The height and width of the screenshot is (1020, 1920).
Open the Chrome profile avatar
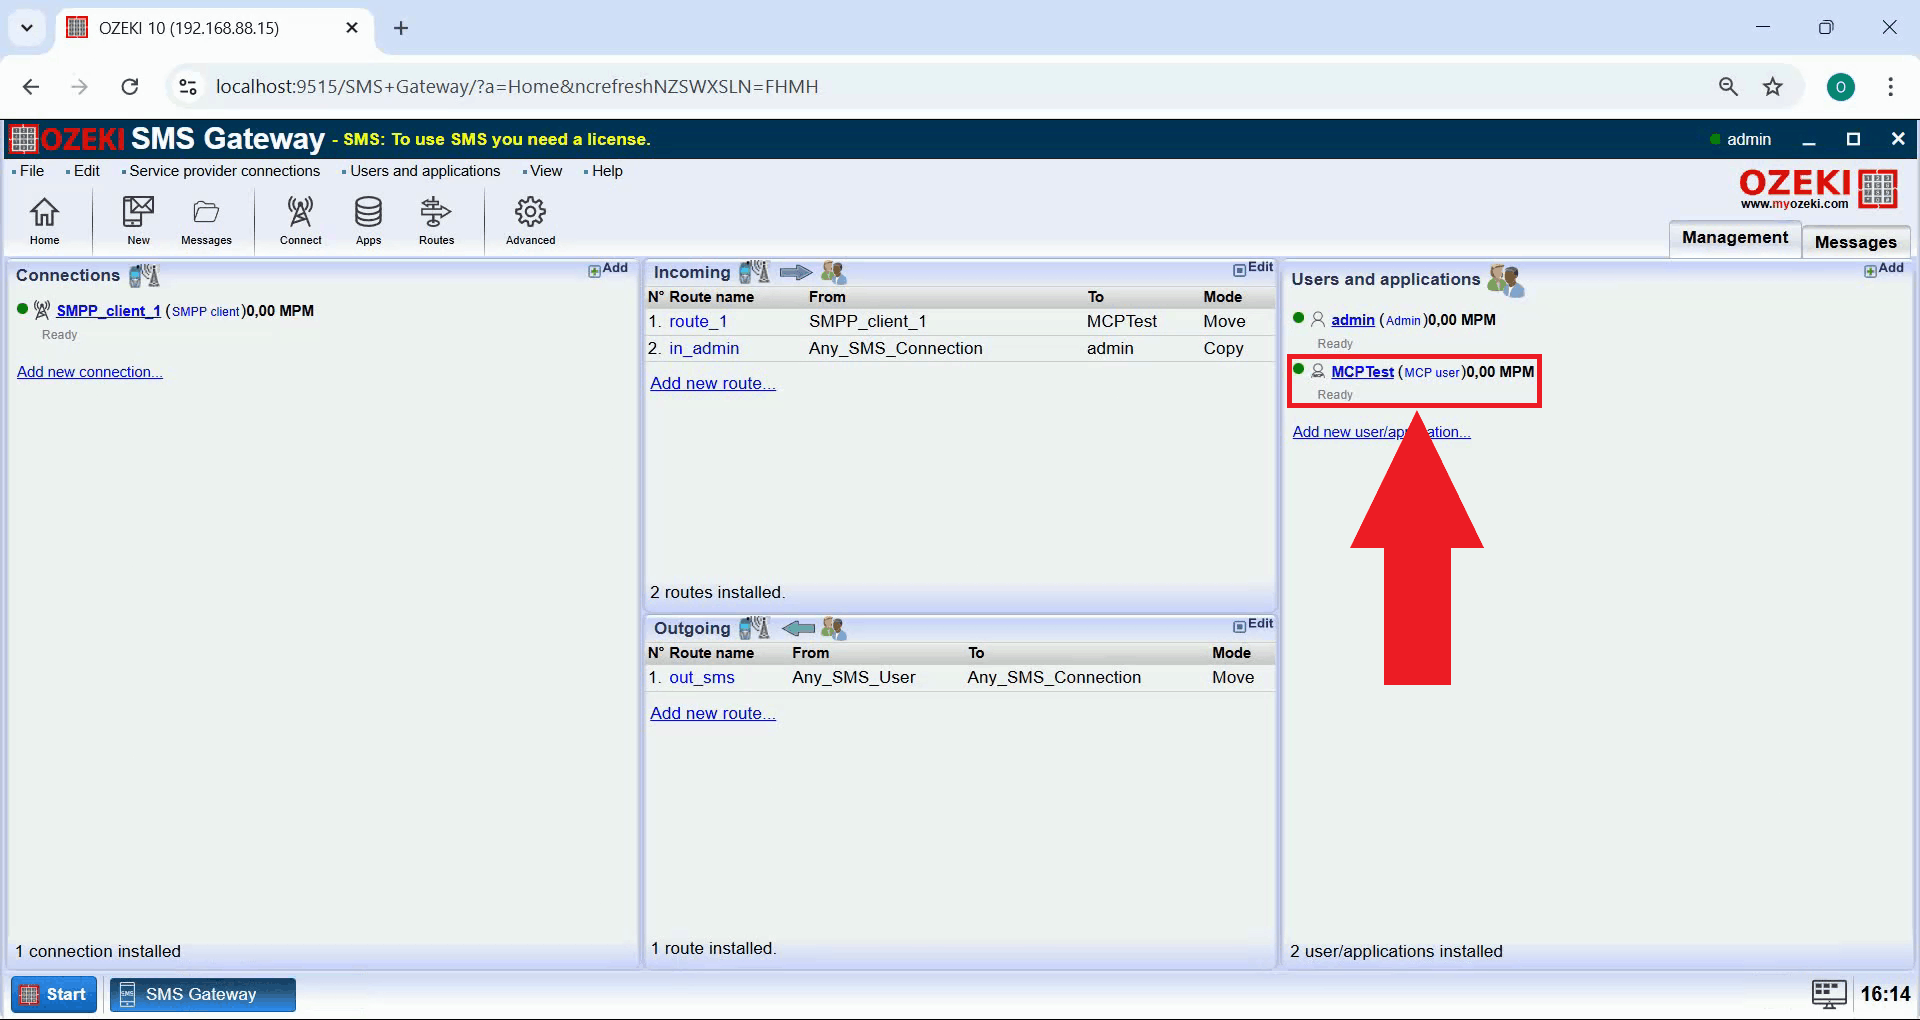1840,87
